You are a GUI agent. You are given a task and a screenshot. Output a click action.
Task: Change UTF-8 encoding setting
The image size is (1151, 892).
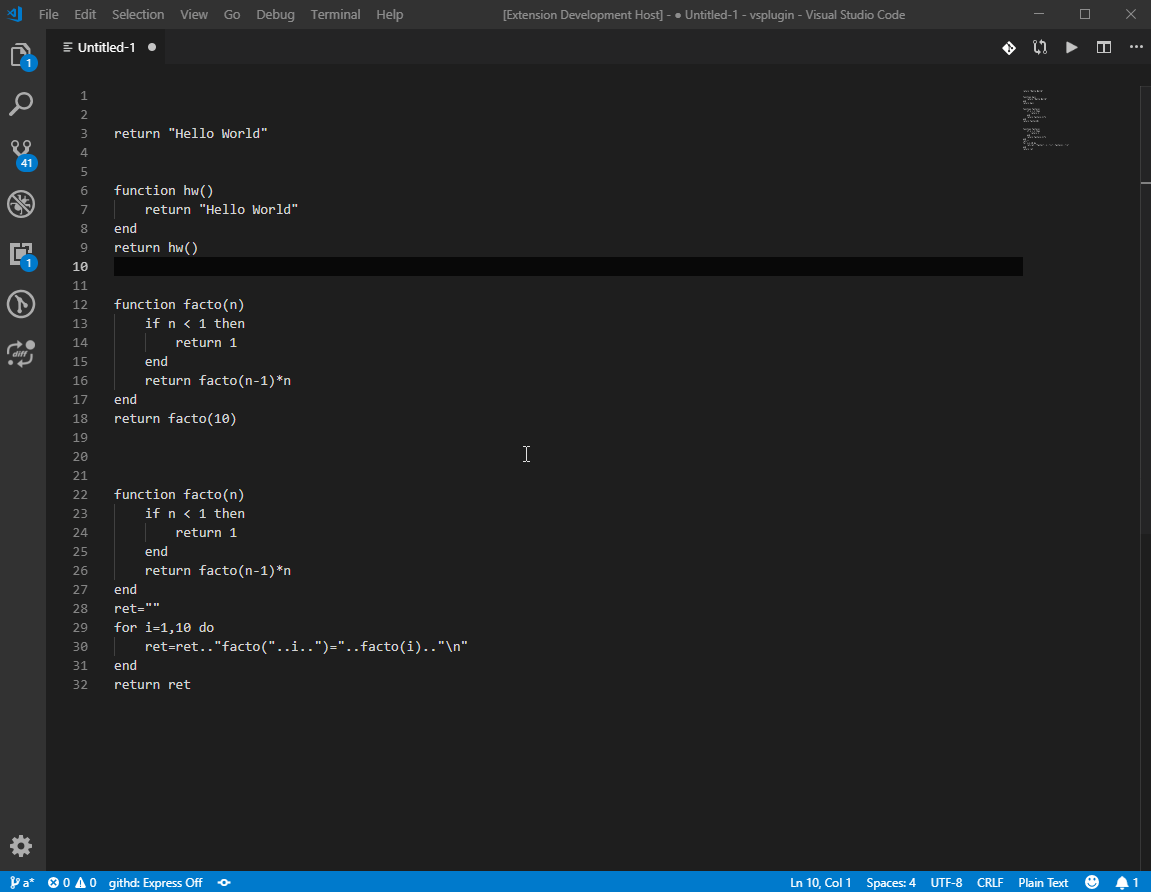(x=946, y=883)
